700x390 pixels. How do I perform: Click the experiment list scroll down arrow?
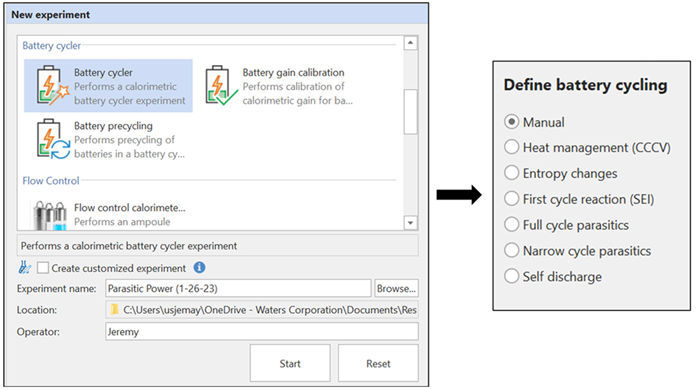pos(410,223)
